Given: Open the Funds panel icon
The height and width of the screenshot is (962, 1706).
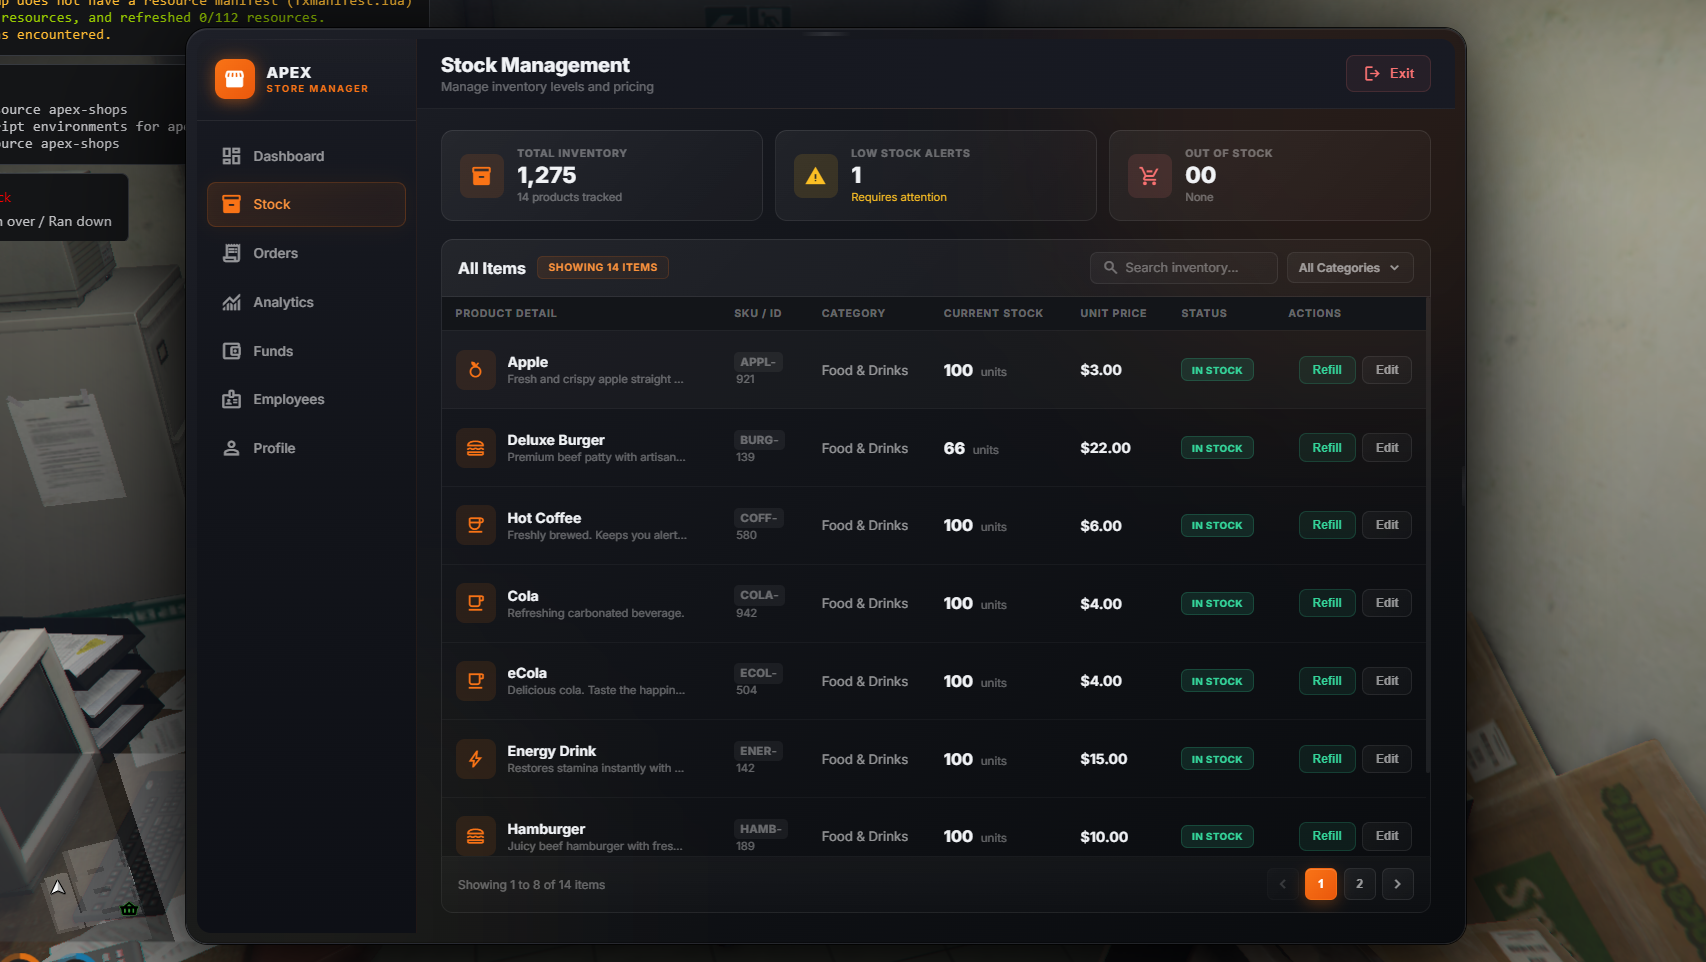Looking at the screenshot, I should point(231,351).
